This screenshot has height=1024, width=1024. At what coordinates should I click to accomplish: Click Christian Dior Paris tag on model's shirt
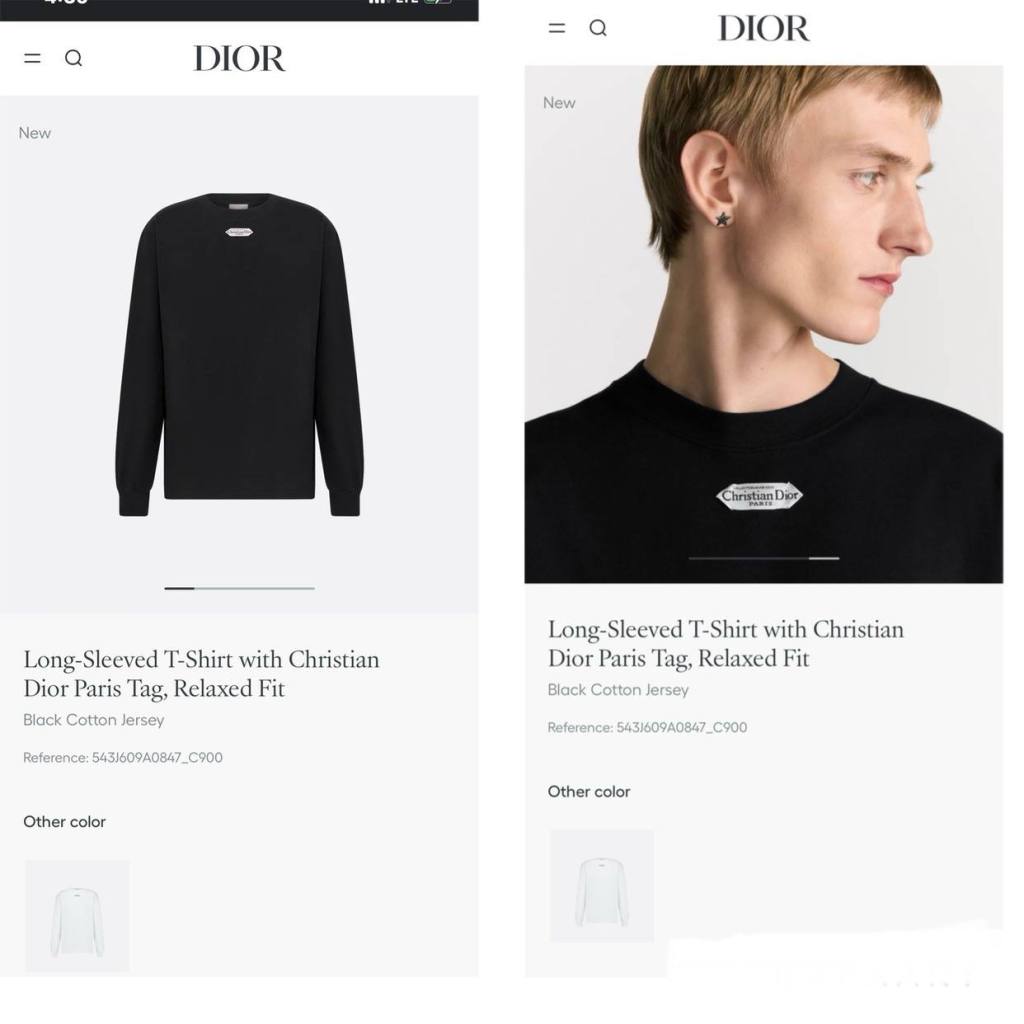pyautogui.click(x=761, y=495)
